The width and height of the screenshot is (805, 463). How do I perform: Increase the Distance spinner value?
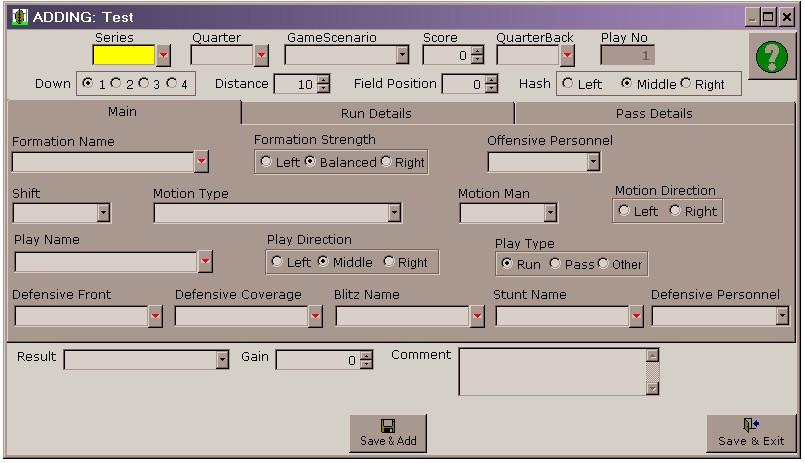click(323, 80)
